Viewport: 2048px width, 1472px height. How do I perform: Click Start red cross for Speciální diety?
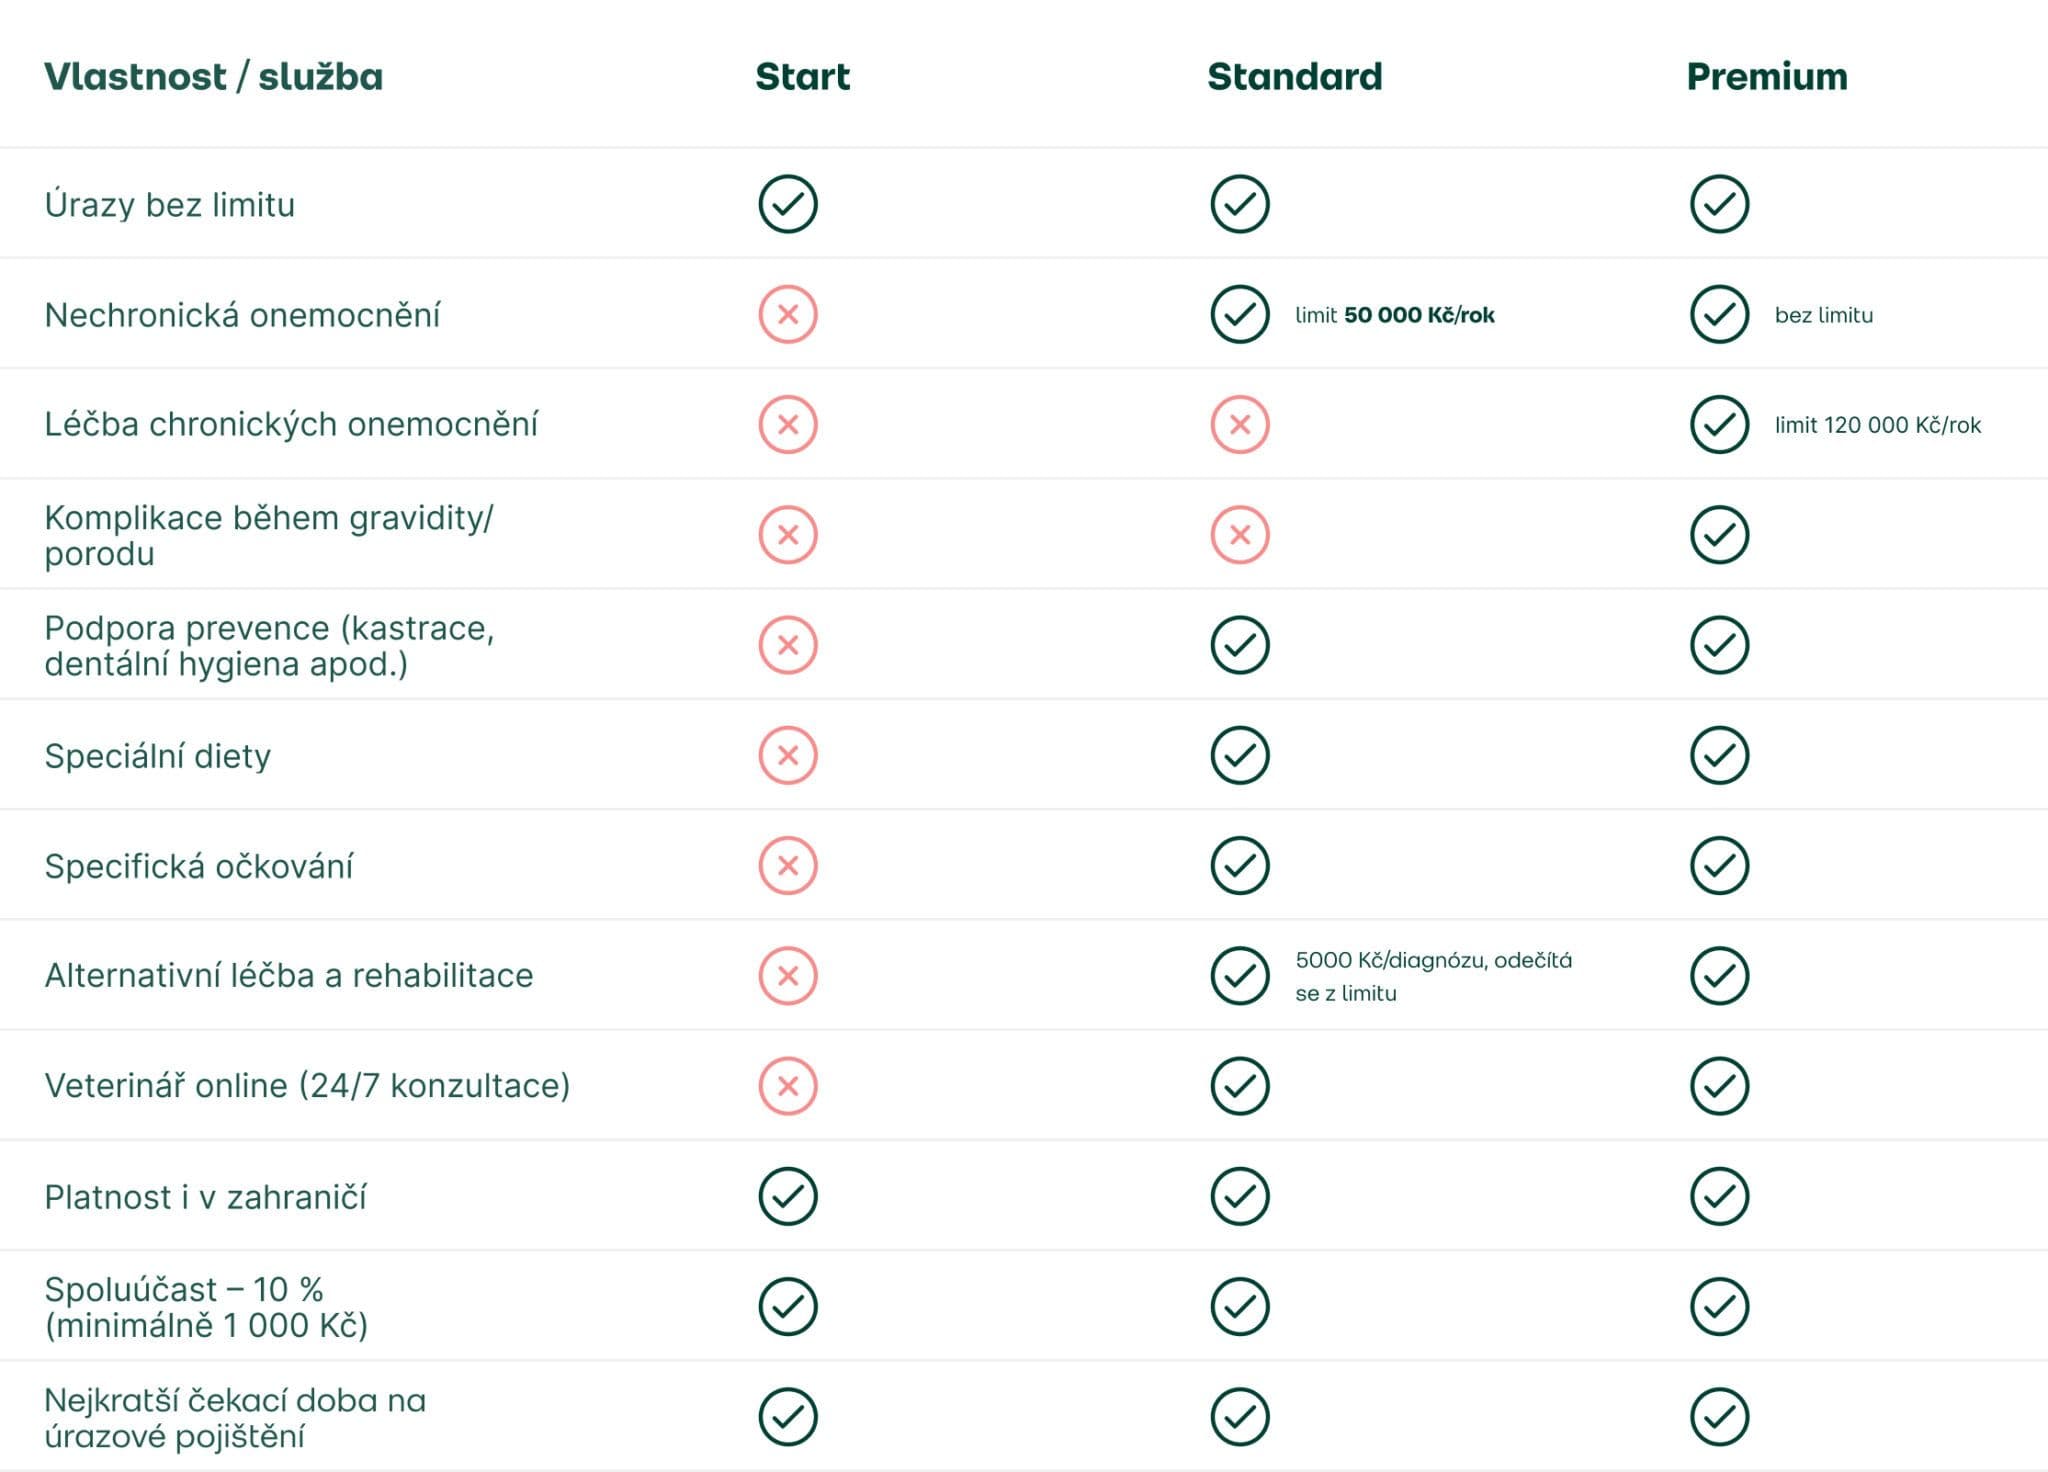click(788, 755)
